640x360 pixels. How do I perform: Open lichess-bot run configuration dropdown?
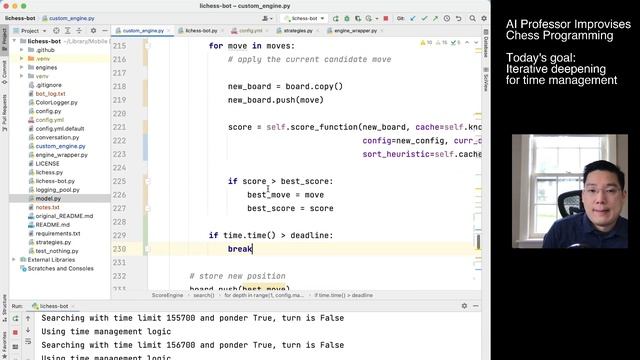(304, 18)
